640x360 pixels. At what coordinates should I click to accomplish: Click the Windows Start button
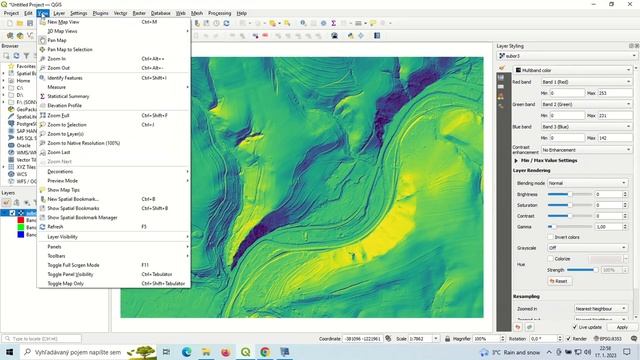click(x=9, y=352)
